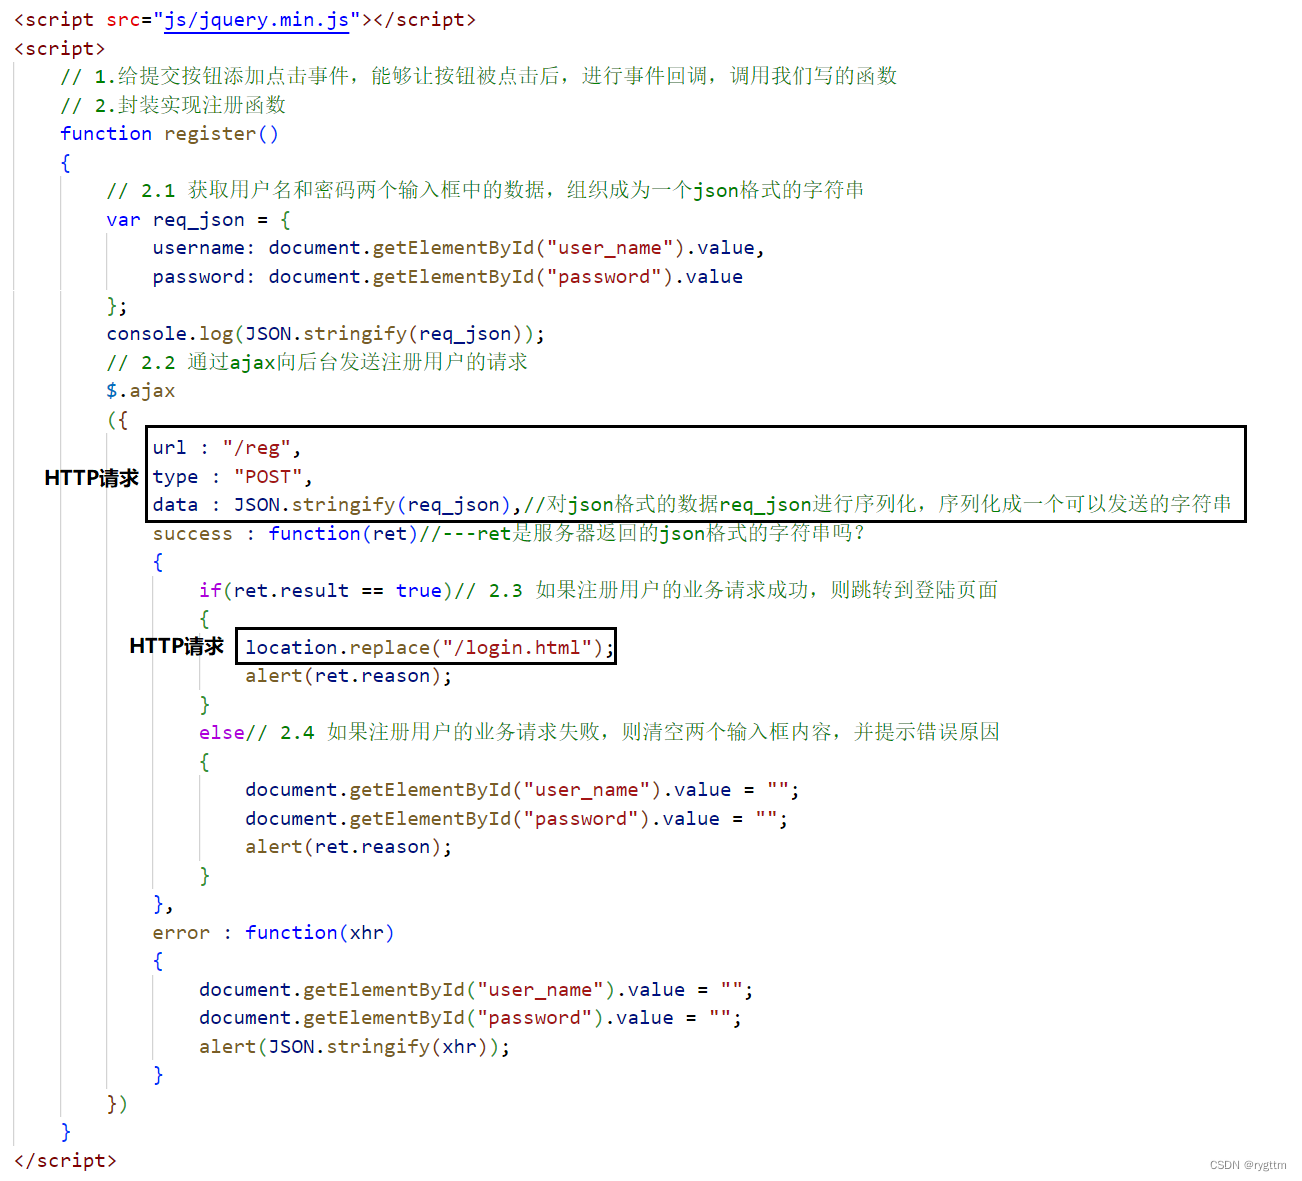Click getElementById("password") reset in the else block
Screen dimensions: 1302x1181
(516, 819)
